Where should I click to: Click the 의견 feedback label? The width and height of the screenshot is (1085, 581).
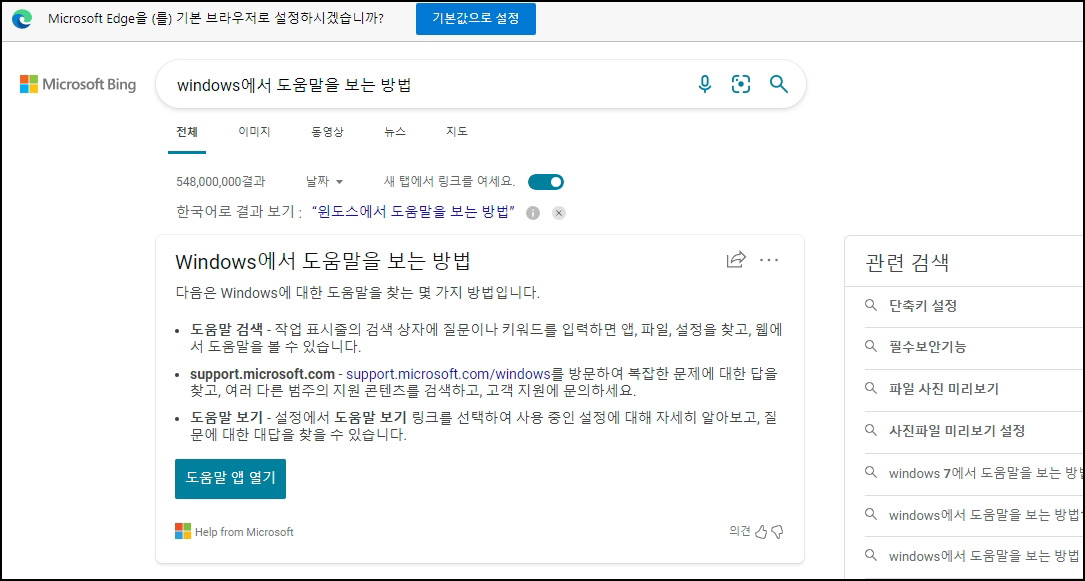[x=740, y=531]
